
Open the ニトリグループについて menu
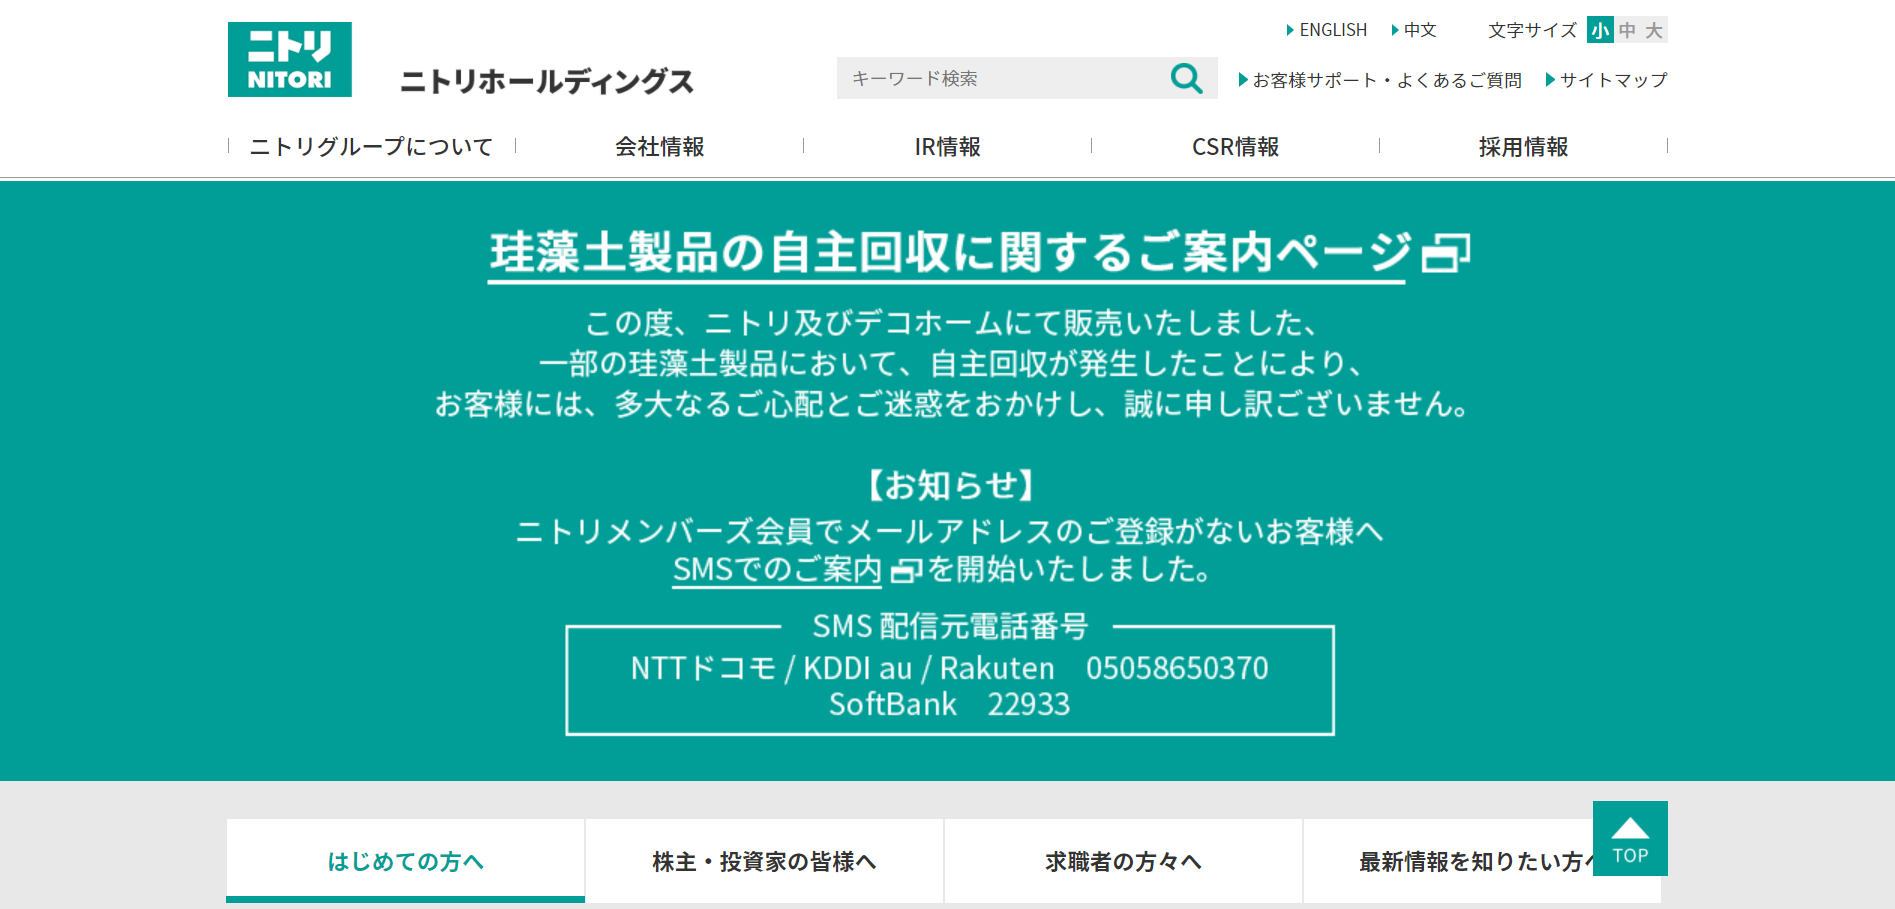point(372,147)
